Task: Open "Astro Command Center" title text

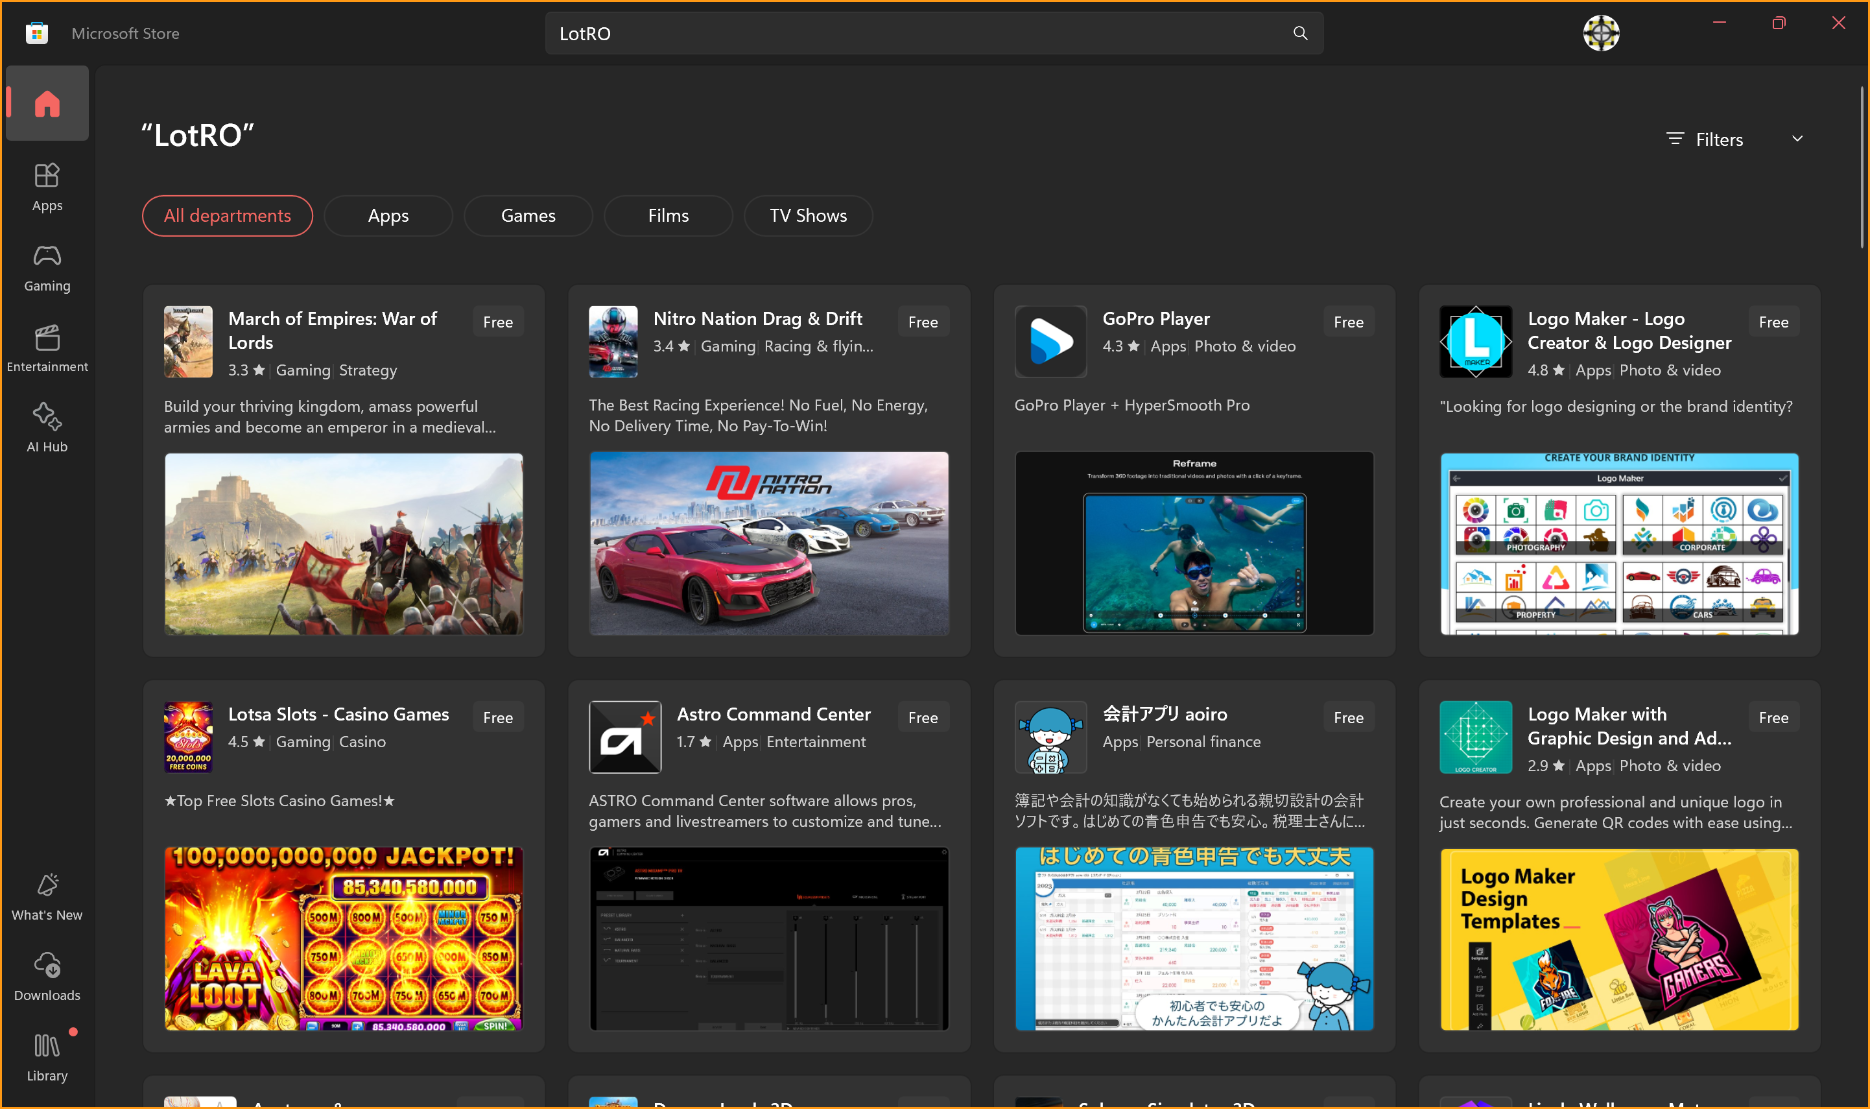Action: (x=774, y=714)
